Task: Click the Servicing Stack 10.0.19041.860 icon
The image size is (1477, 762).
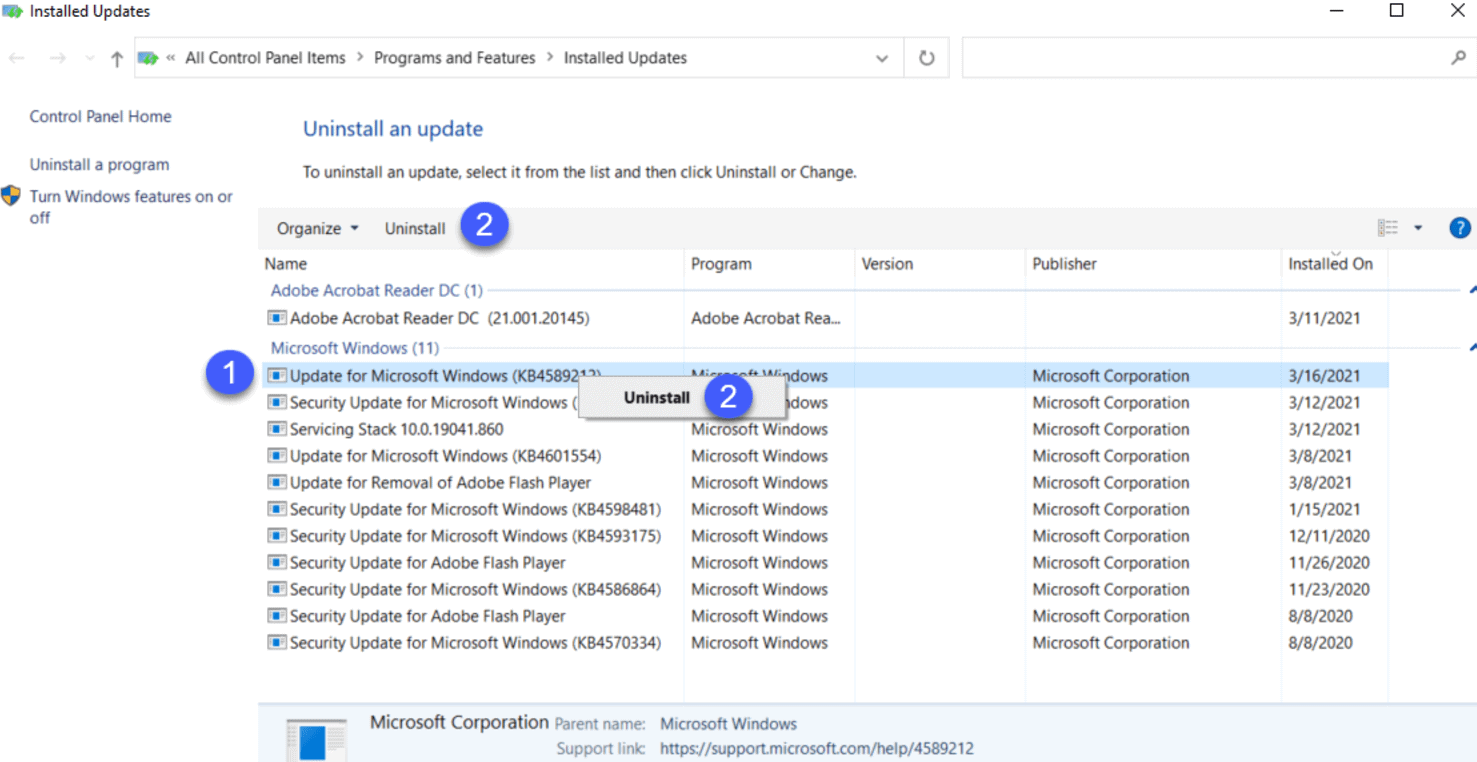Action: coord(277,429)
